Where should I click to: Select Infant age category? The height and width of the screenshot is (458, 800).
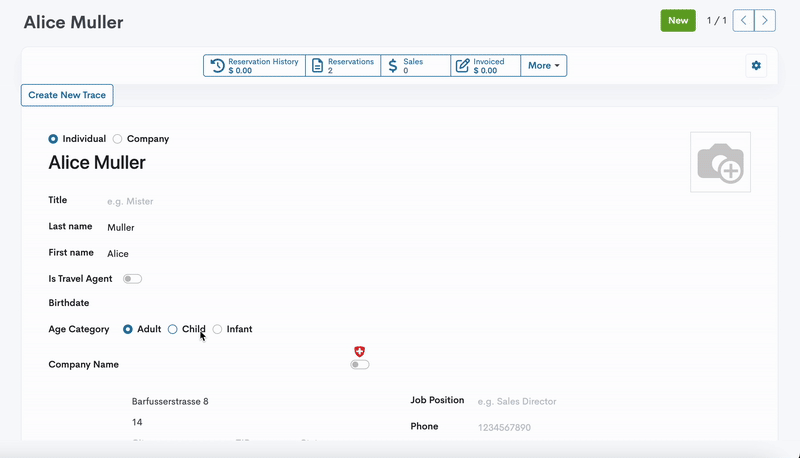[x=218, y=329]
